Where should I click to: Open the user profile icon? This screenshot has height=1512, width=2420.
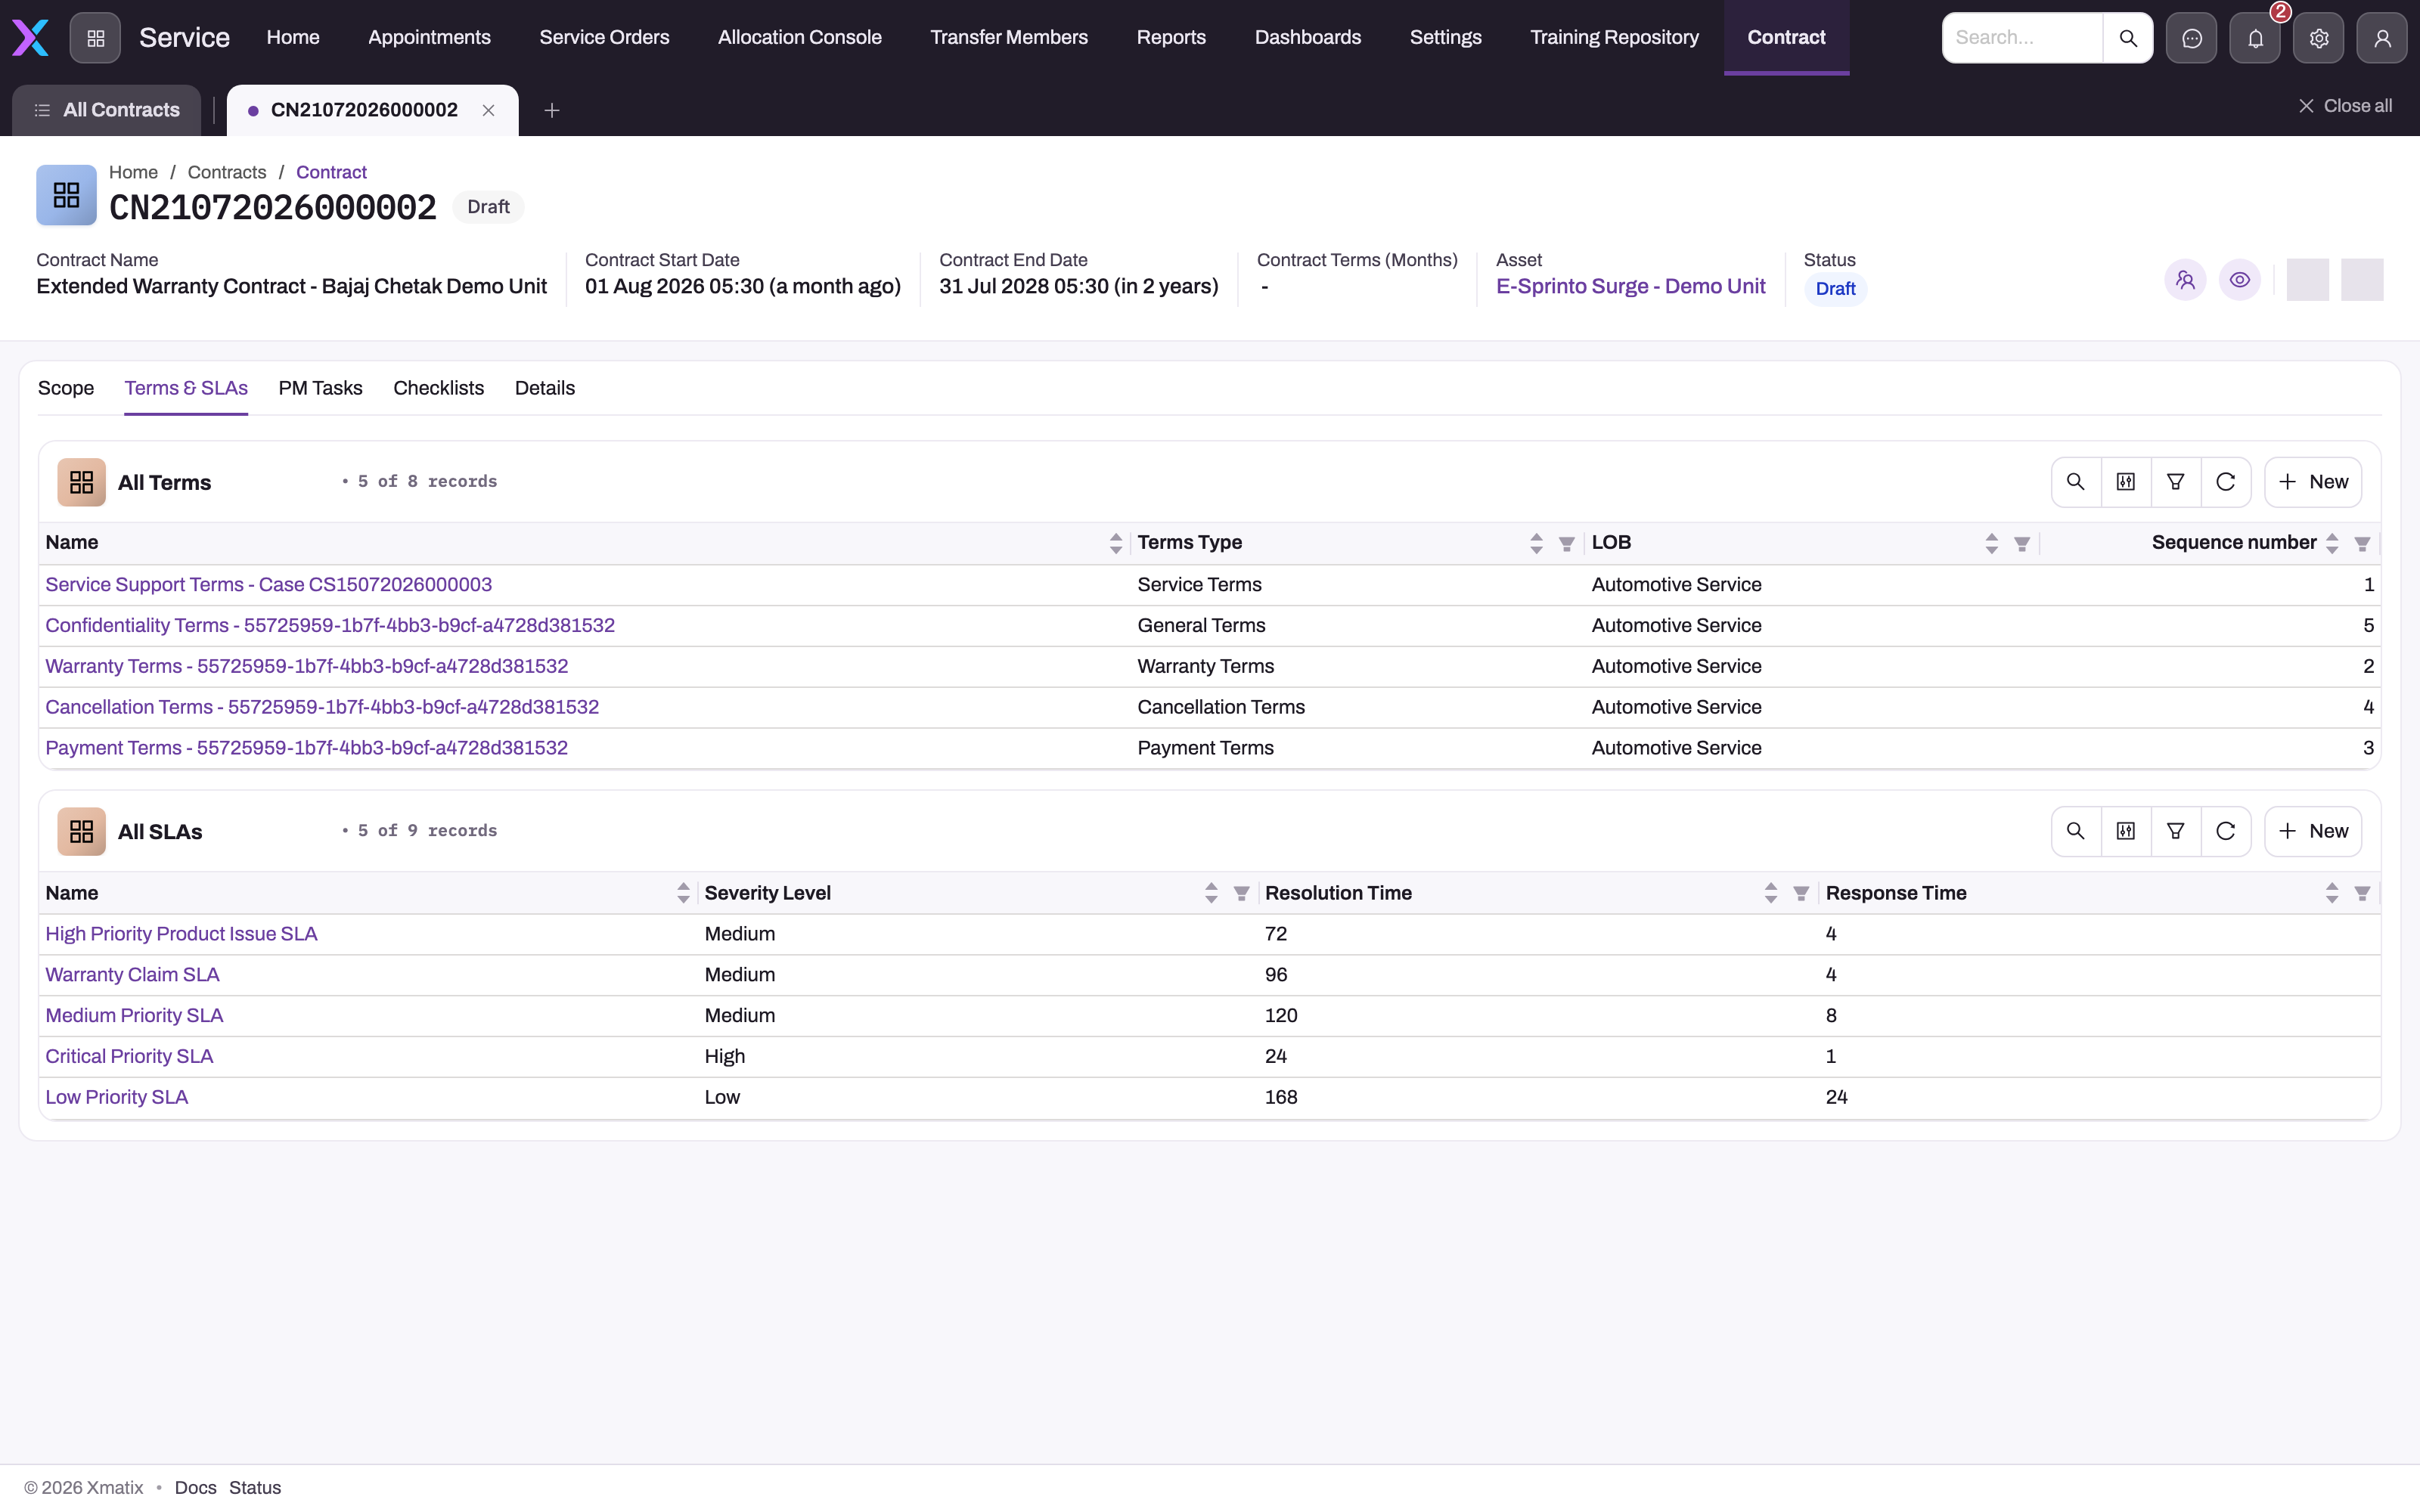tap(2382, 38)
